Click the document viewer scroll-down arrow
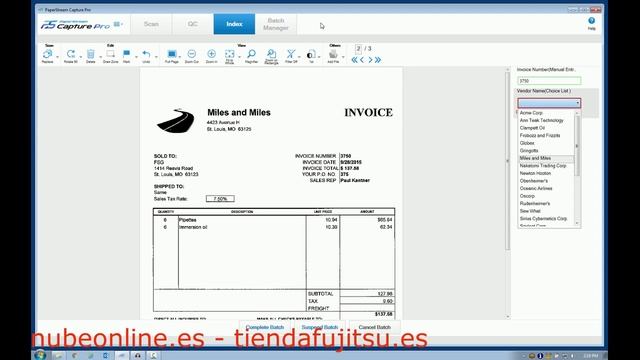Screen dimensions: 640x360 tap(508, 316)
